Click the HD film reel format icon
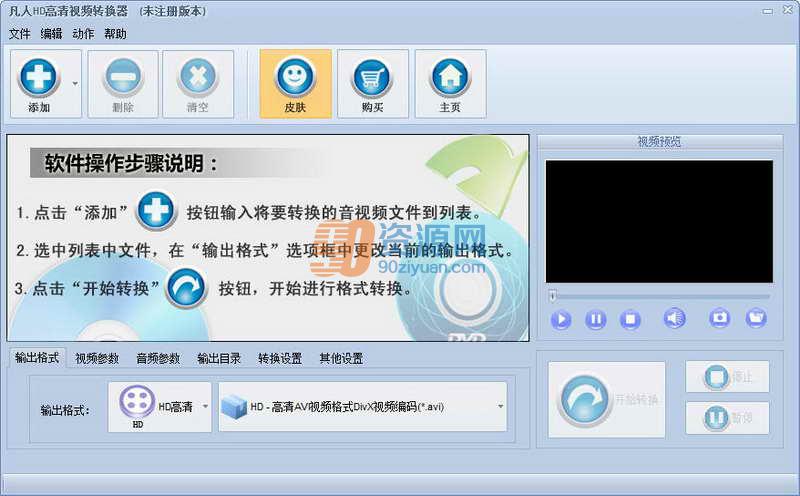The height and width of the screenshot is (496, 800). coord(137,403)
